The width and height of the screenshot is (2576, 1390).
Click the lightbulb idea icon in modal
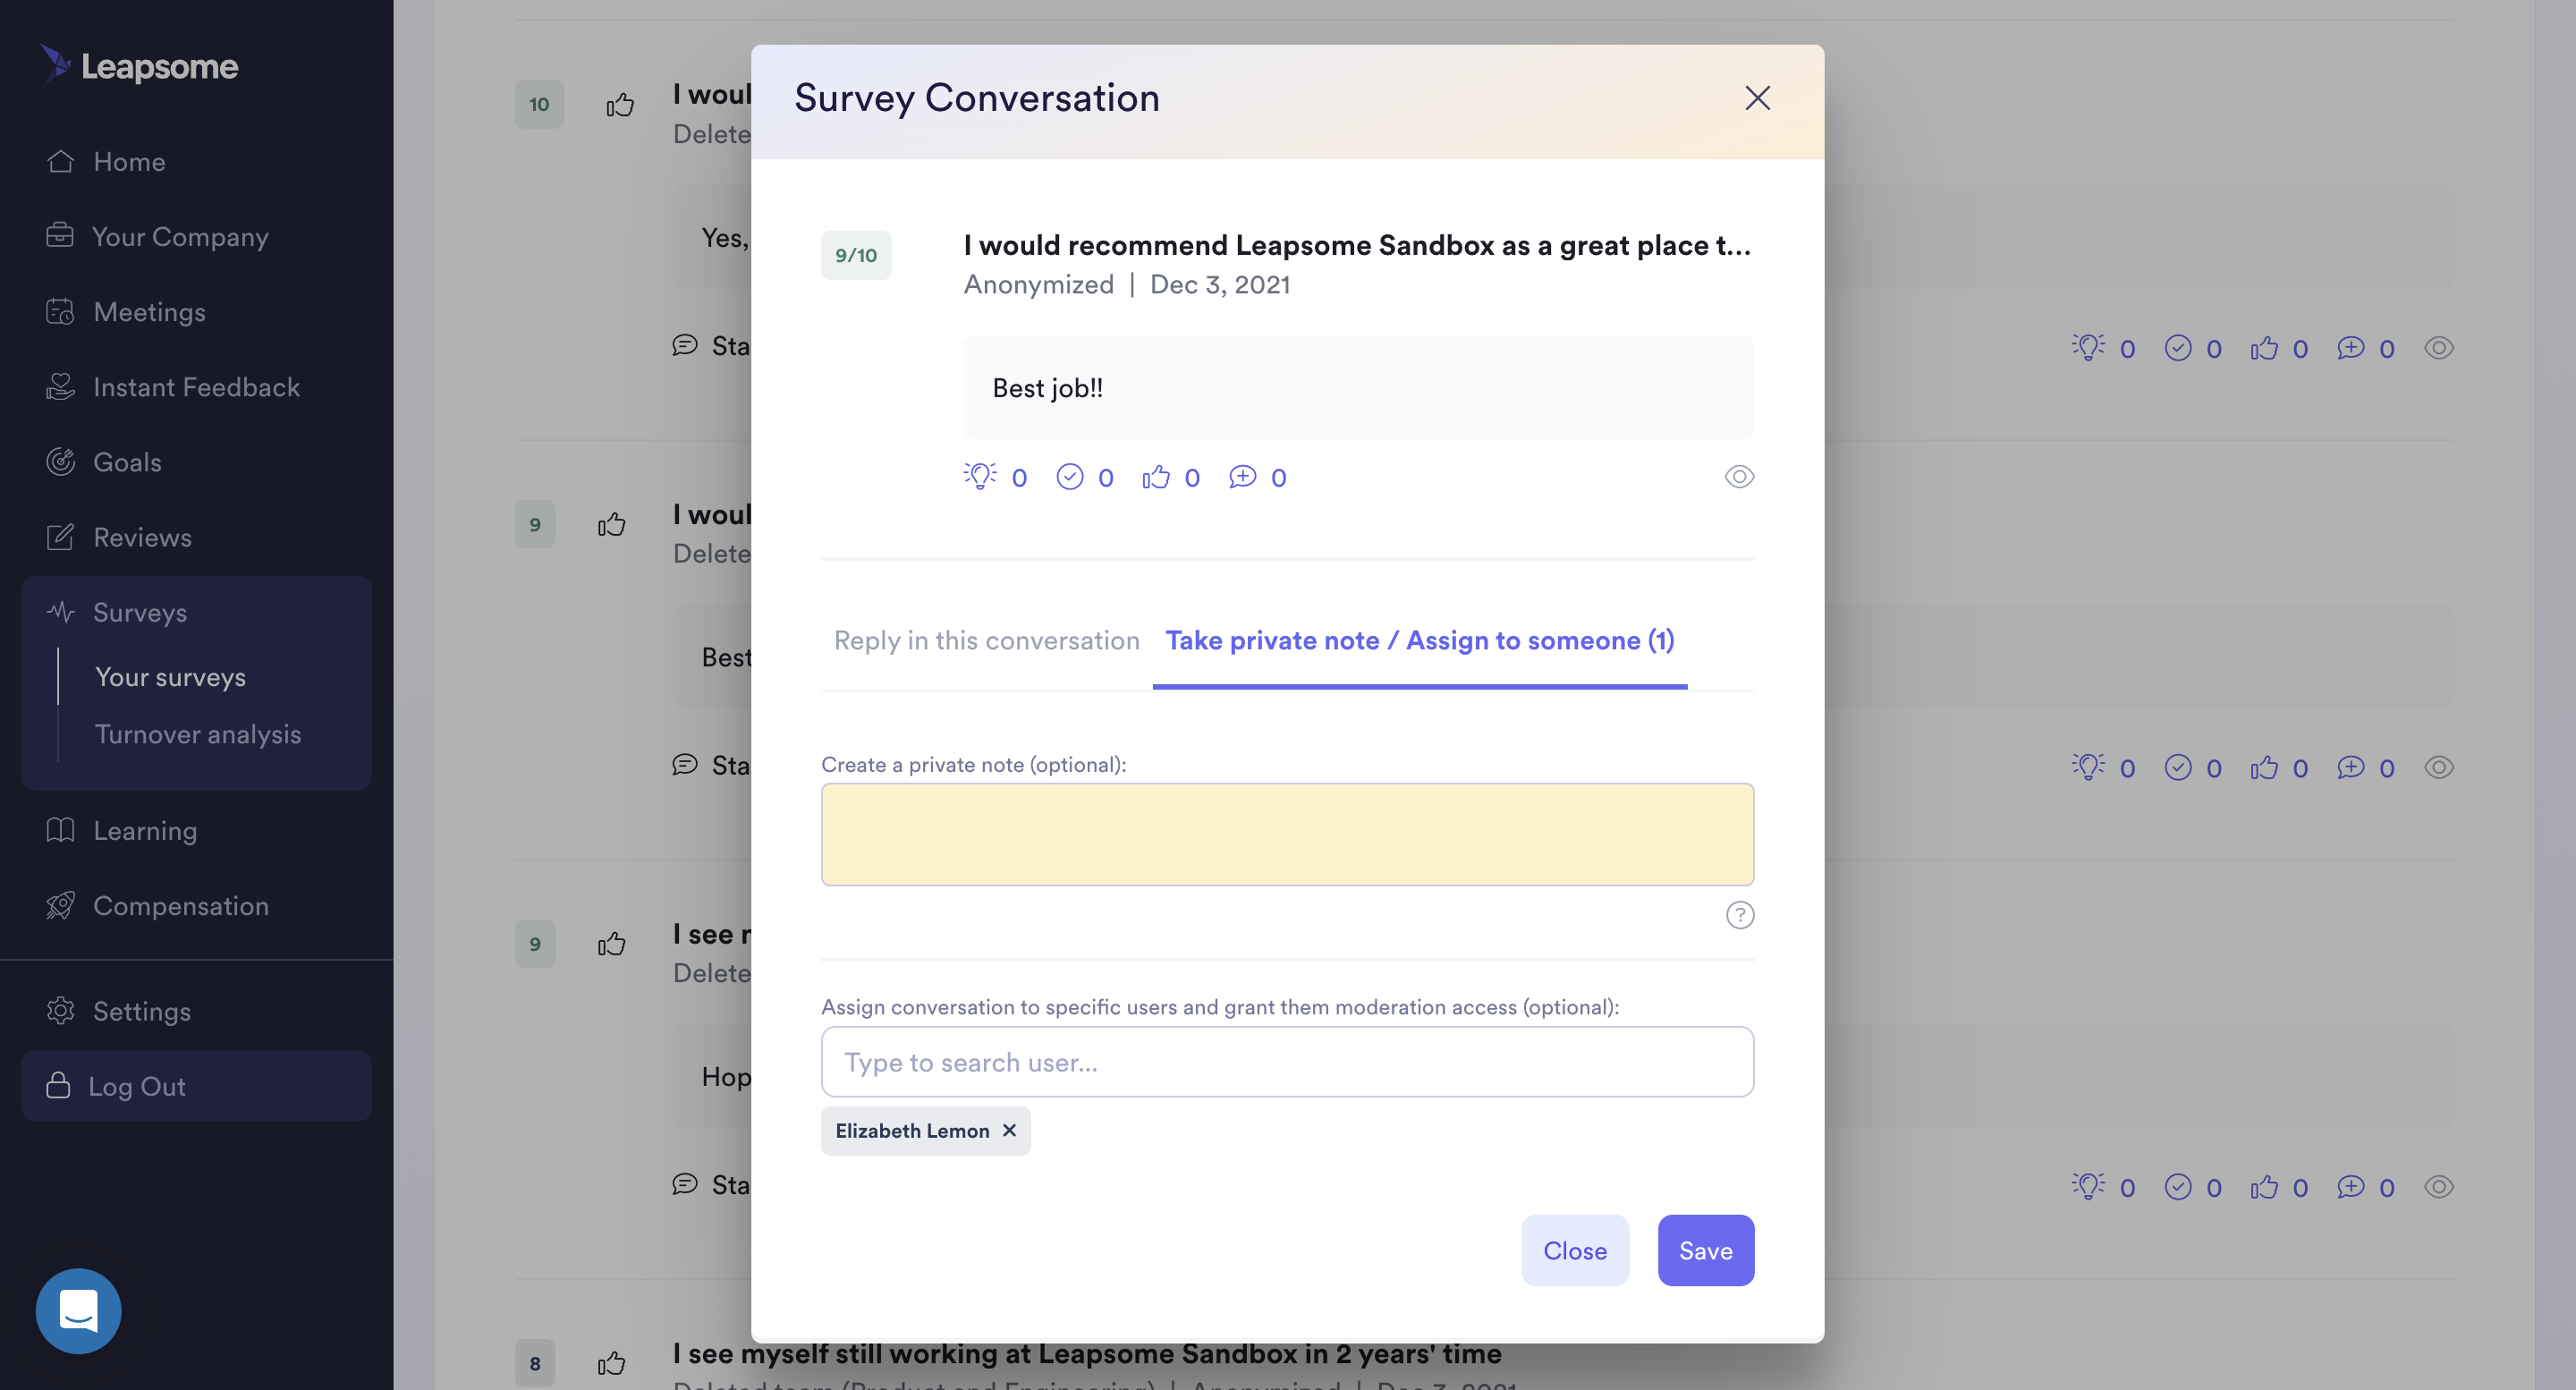(980, 477)
